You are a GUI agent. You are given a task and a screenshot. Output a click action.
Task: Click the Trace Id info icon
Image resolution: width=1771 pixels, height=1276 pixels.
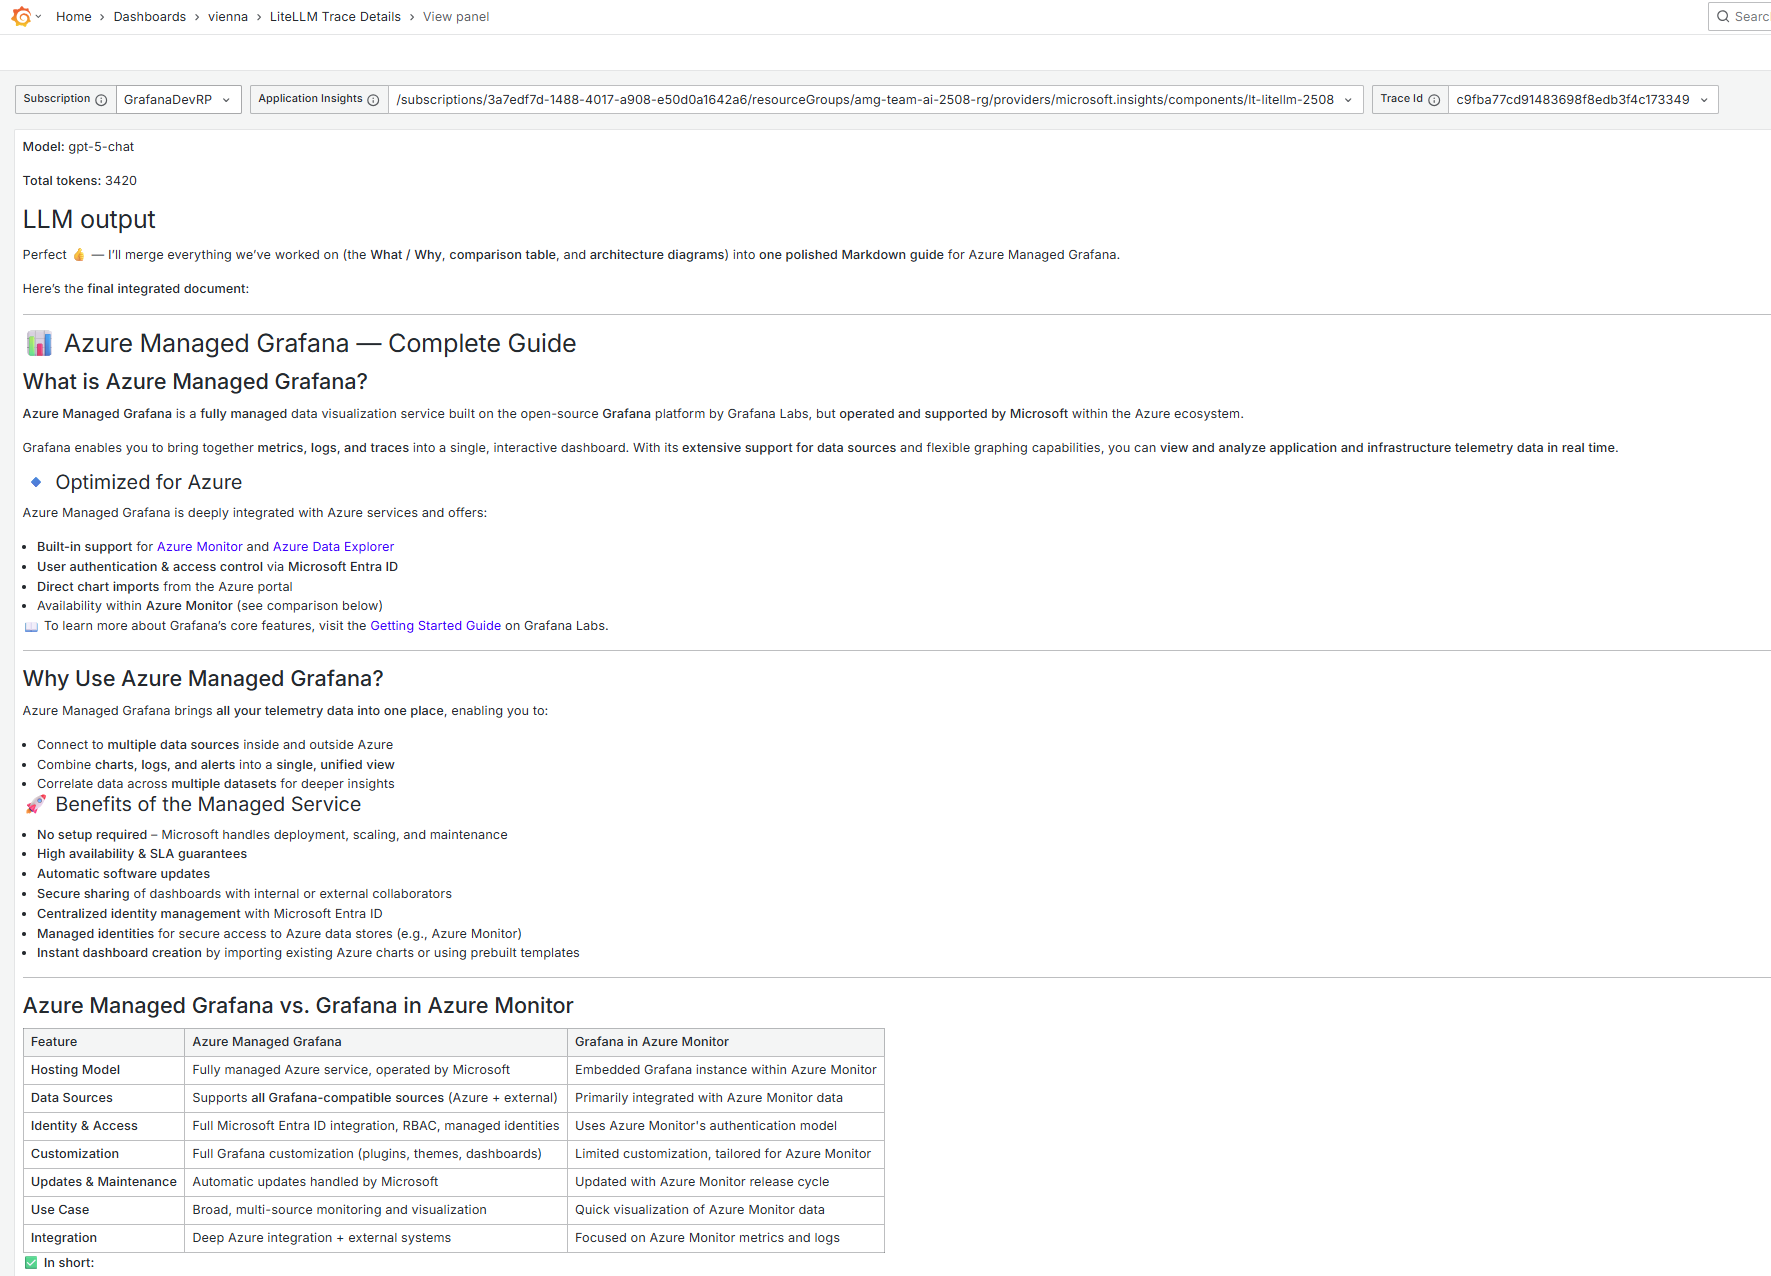[x=1434, y=100]
